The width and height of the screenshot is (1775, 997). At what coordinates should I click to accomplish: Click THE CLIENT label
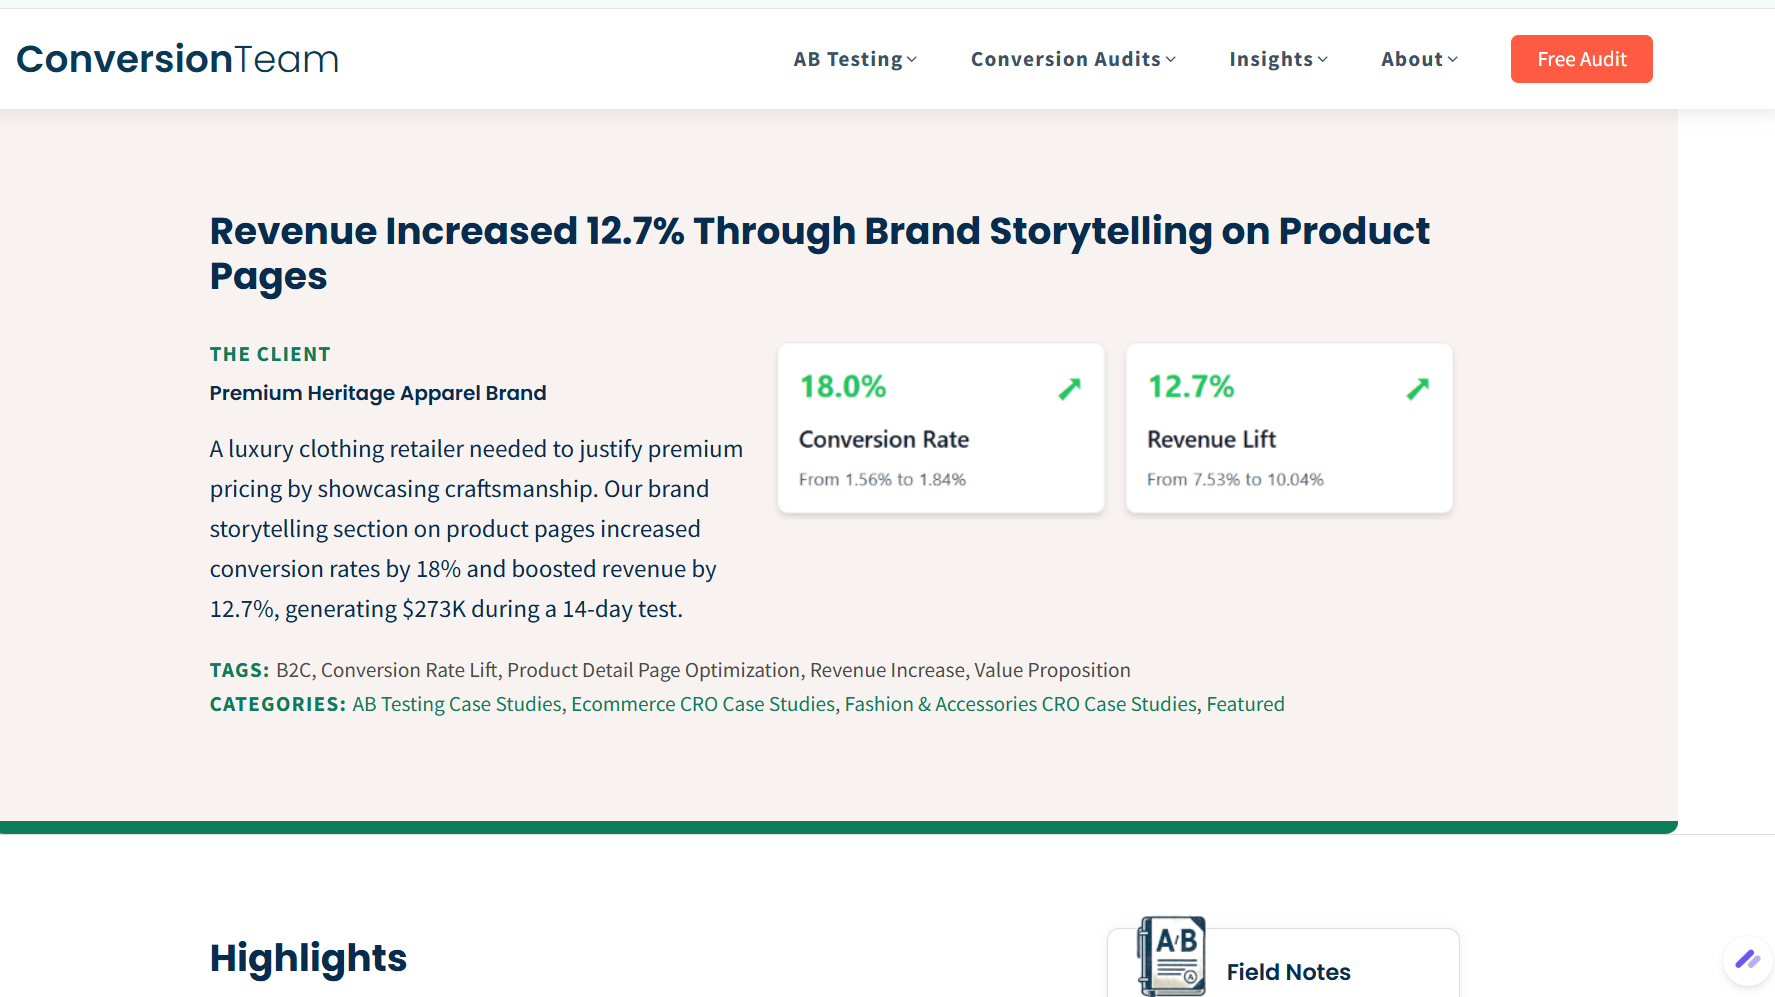click(270, 354)
